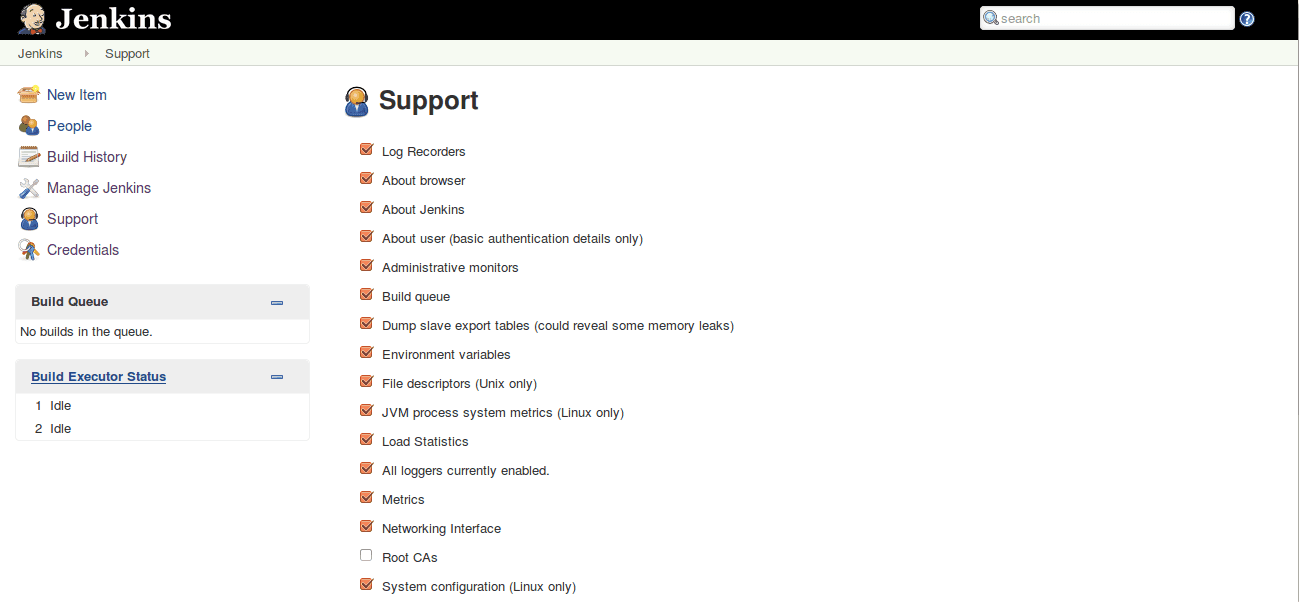Disable the Environment variables checkbox

(366, 353)
